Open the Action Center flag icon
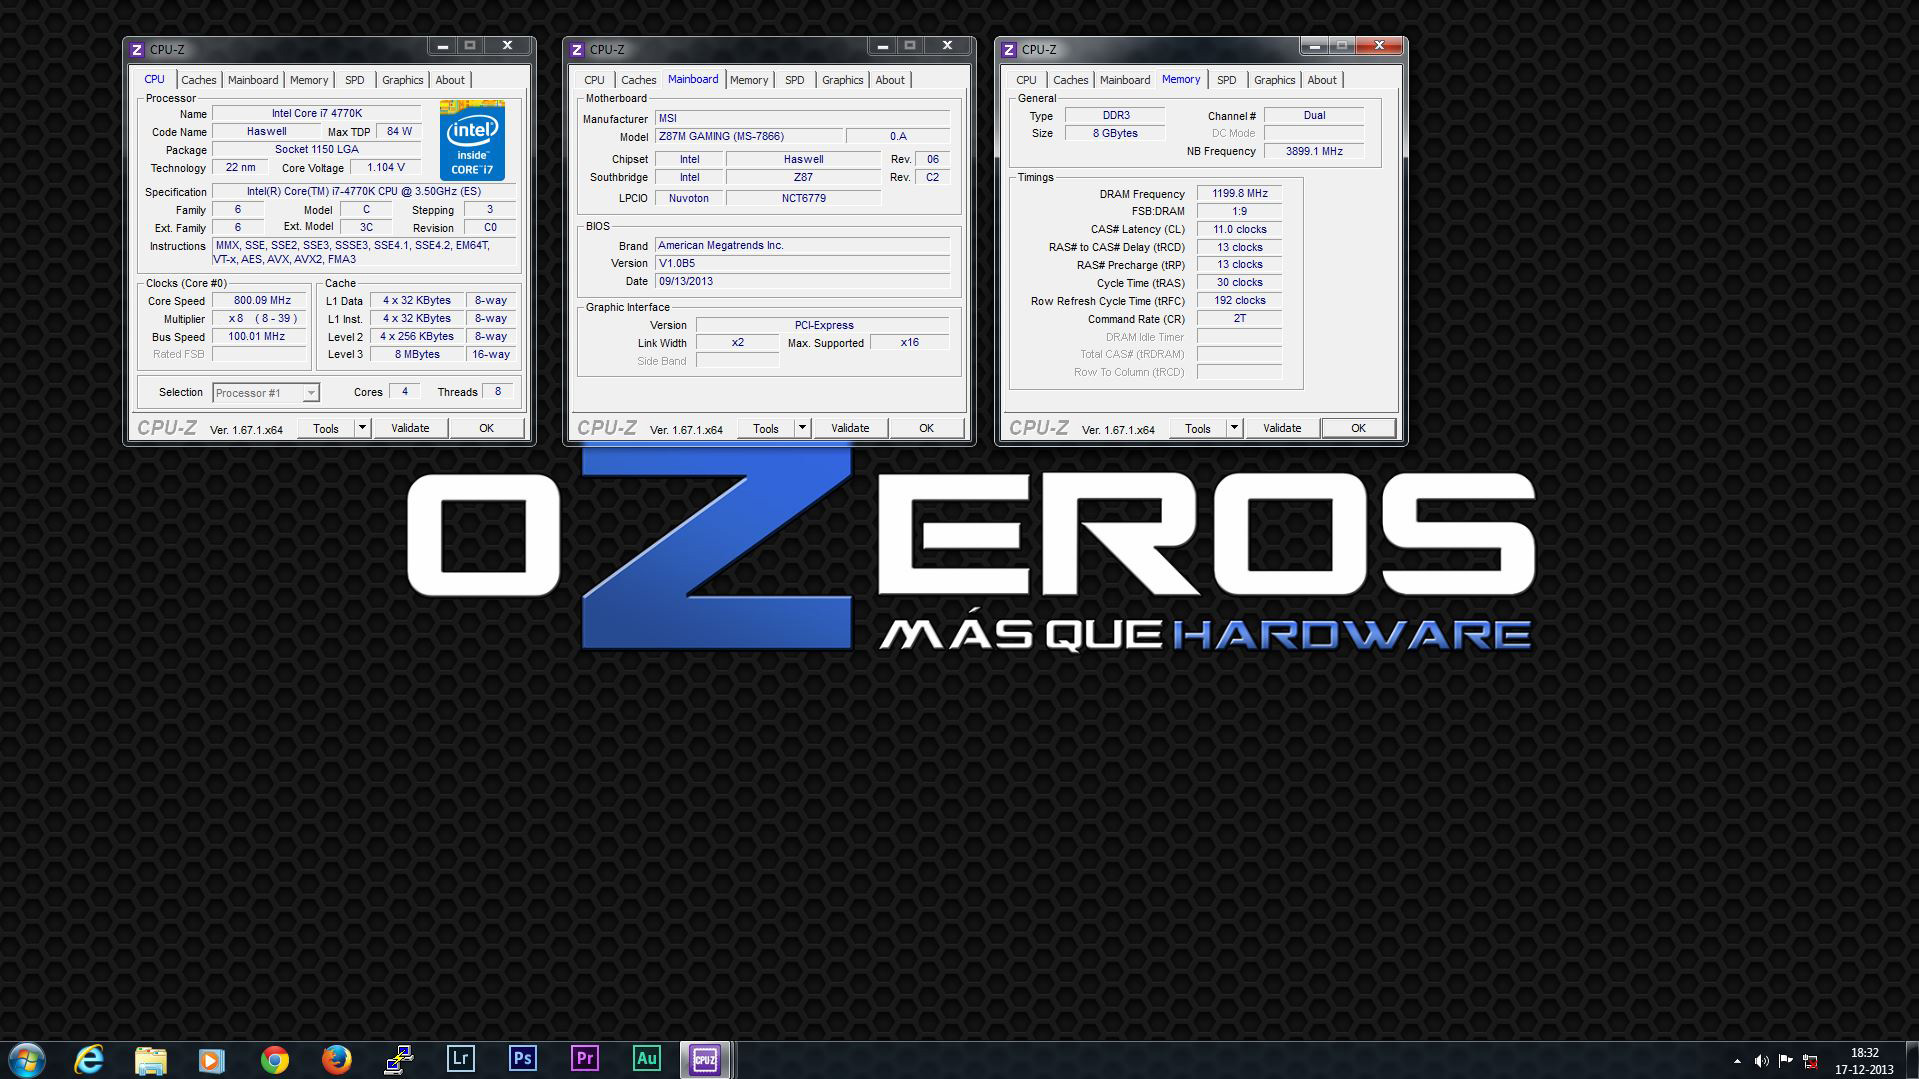This screenshot has height=1079, width=1919. (1785, 1061)
